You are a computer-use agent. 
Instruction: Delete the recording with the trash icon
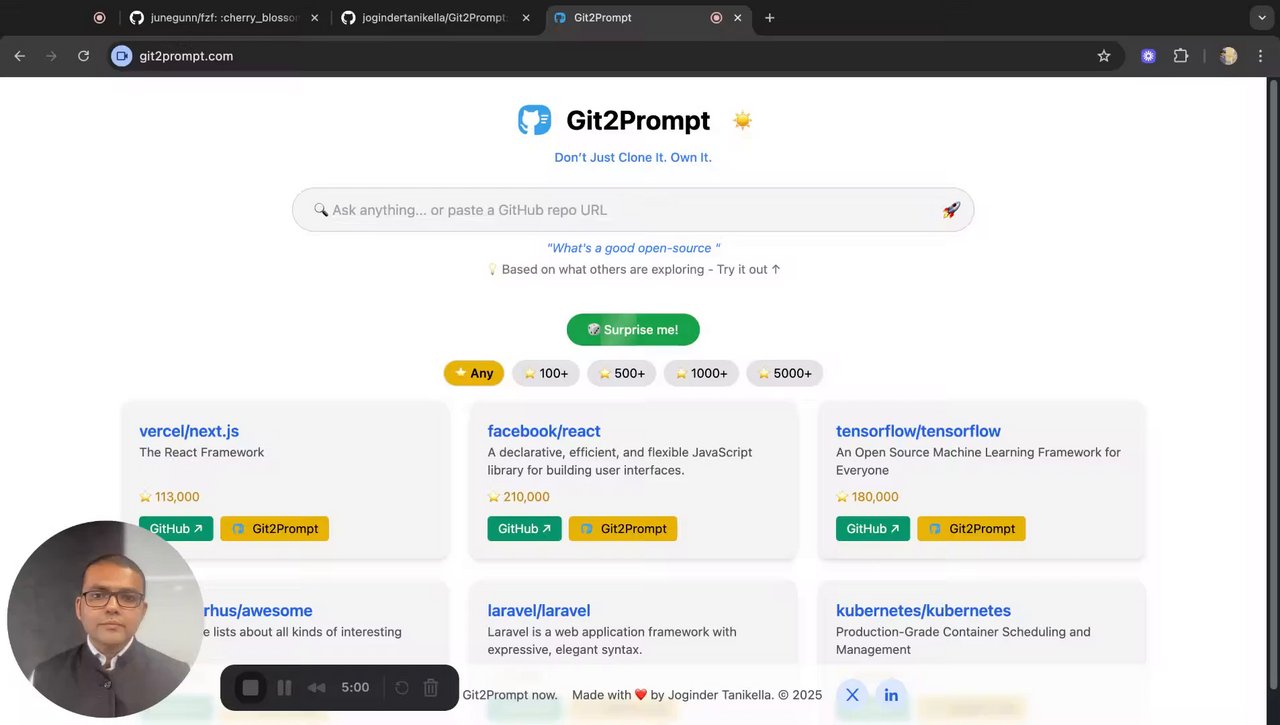tap(431, 688)
